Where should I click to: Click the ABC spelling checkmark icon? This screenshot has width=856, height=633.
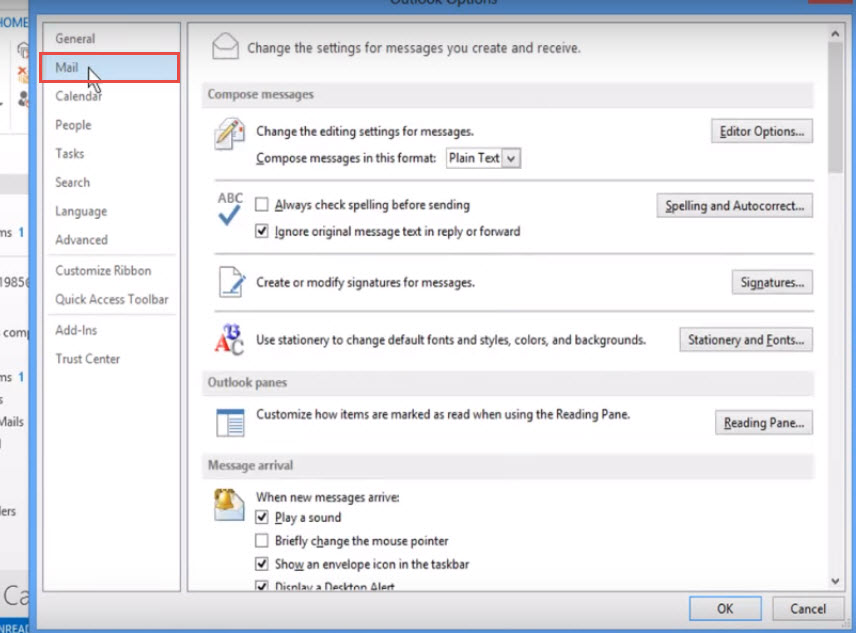point(230,208)
